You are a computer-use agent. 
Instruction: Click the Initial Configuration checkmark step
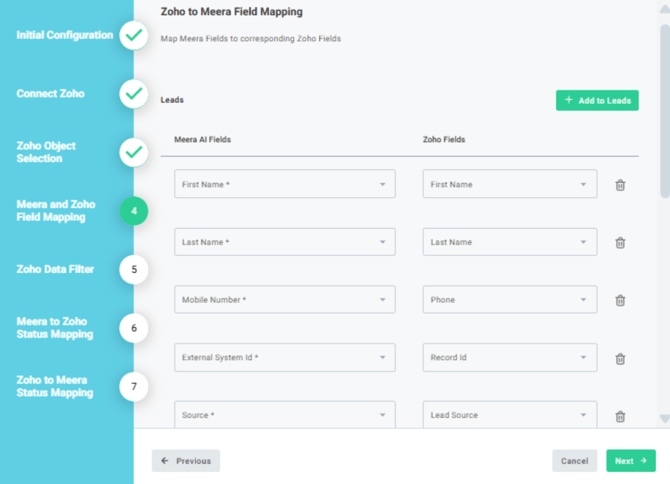(134, 35)
